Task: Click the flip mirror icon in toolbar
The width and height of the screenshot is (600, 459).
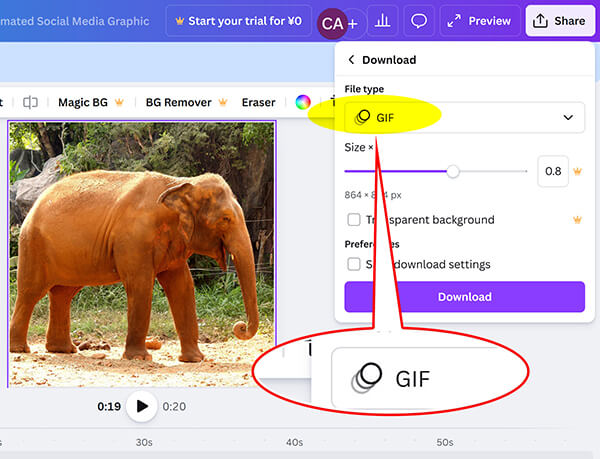Action: click(x=30, y=103)
